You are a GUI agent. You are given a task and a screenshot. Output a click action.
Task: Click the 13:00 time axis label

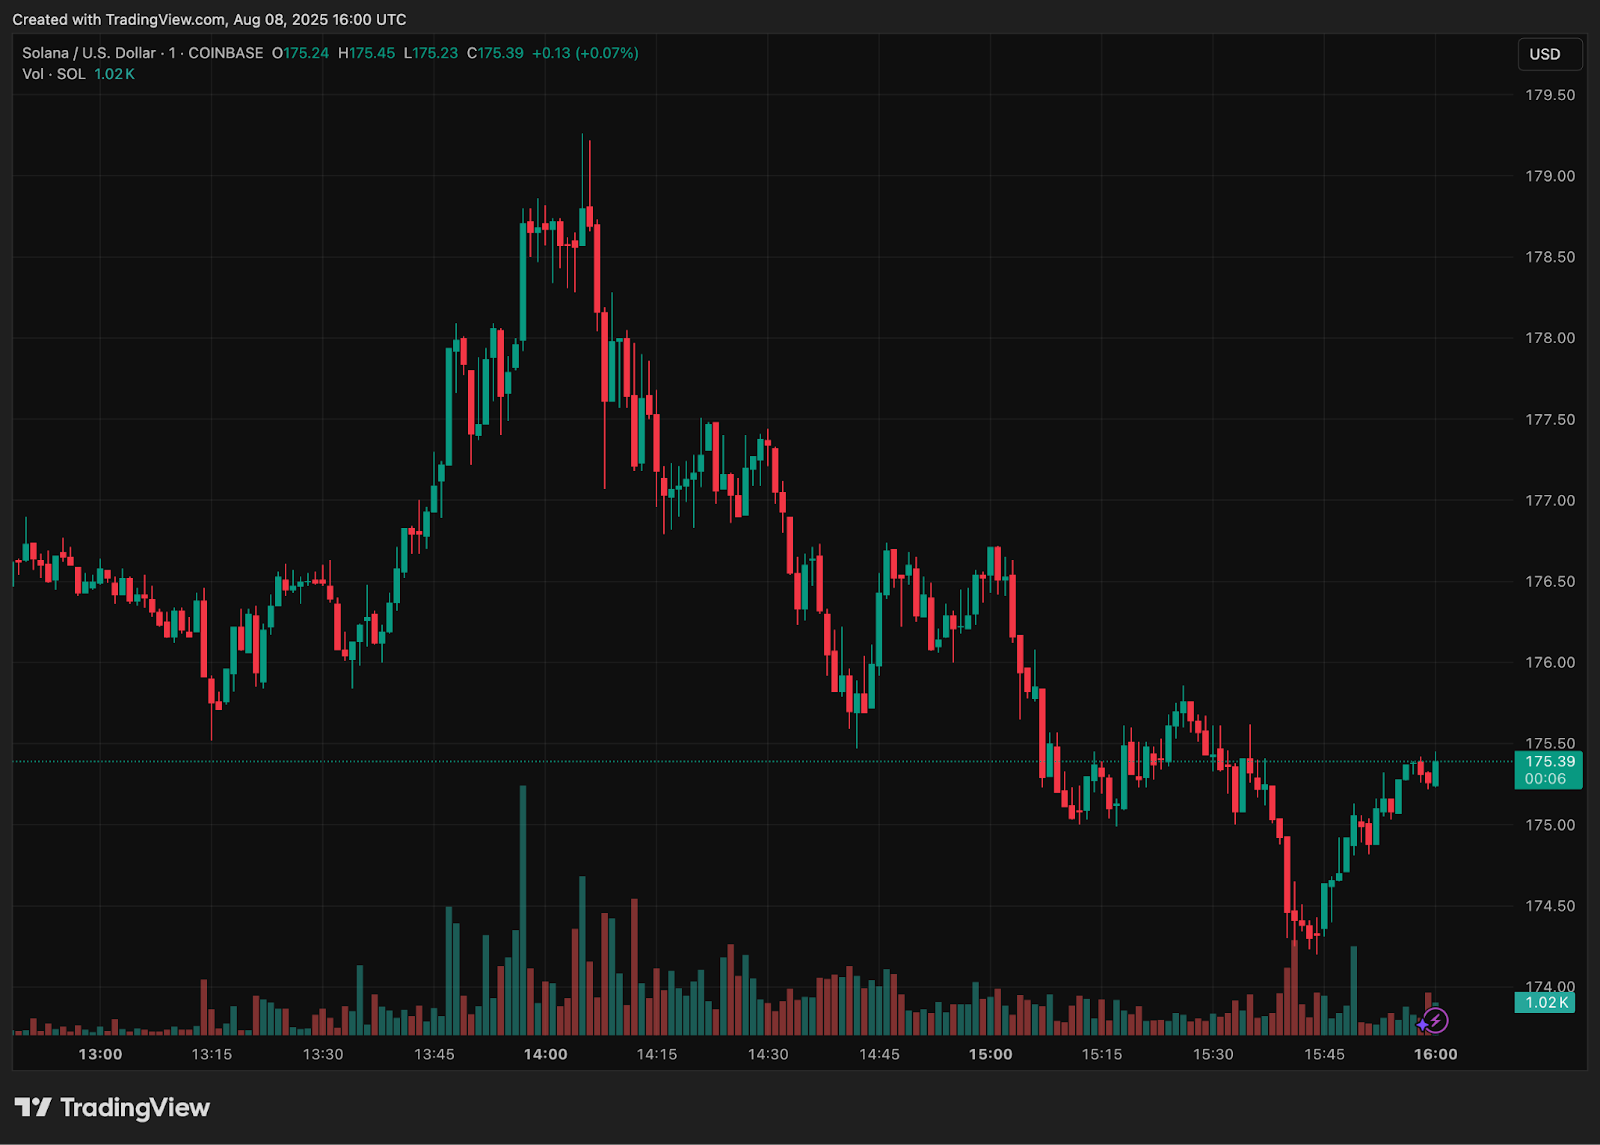pos(100,1054)
